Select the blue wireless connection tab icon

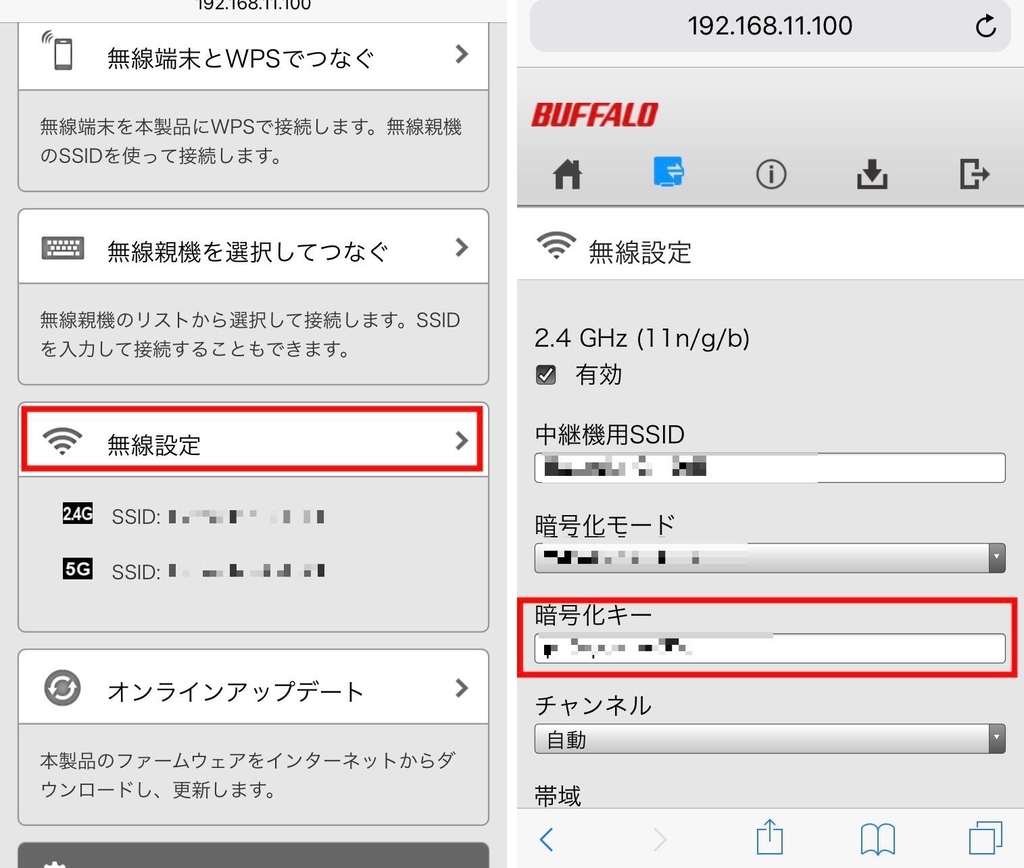(669, 172)
